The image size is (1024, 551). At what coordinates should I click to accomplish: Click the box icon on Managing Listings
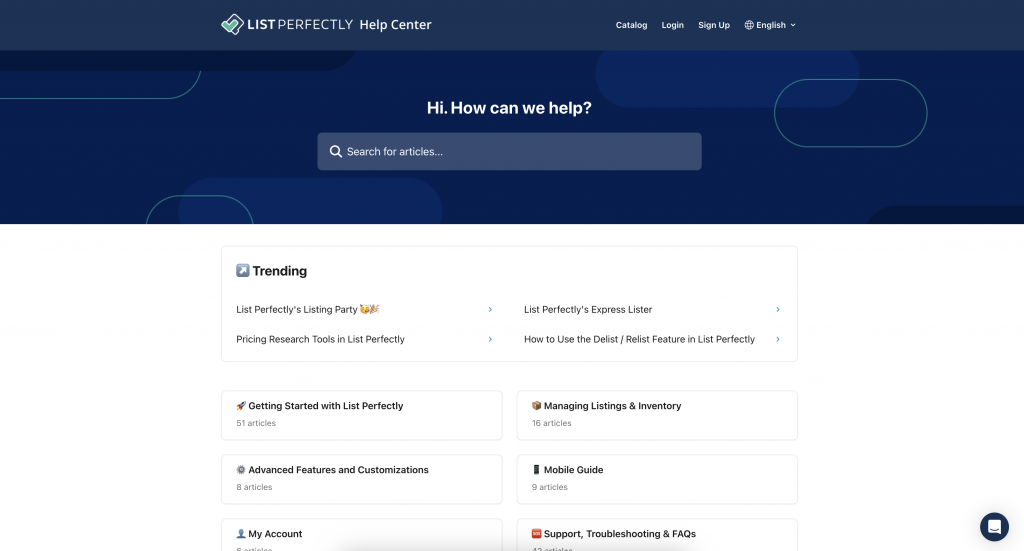pyautogui.click(x=536, y=405)
